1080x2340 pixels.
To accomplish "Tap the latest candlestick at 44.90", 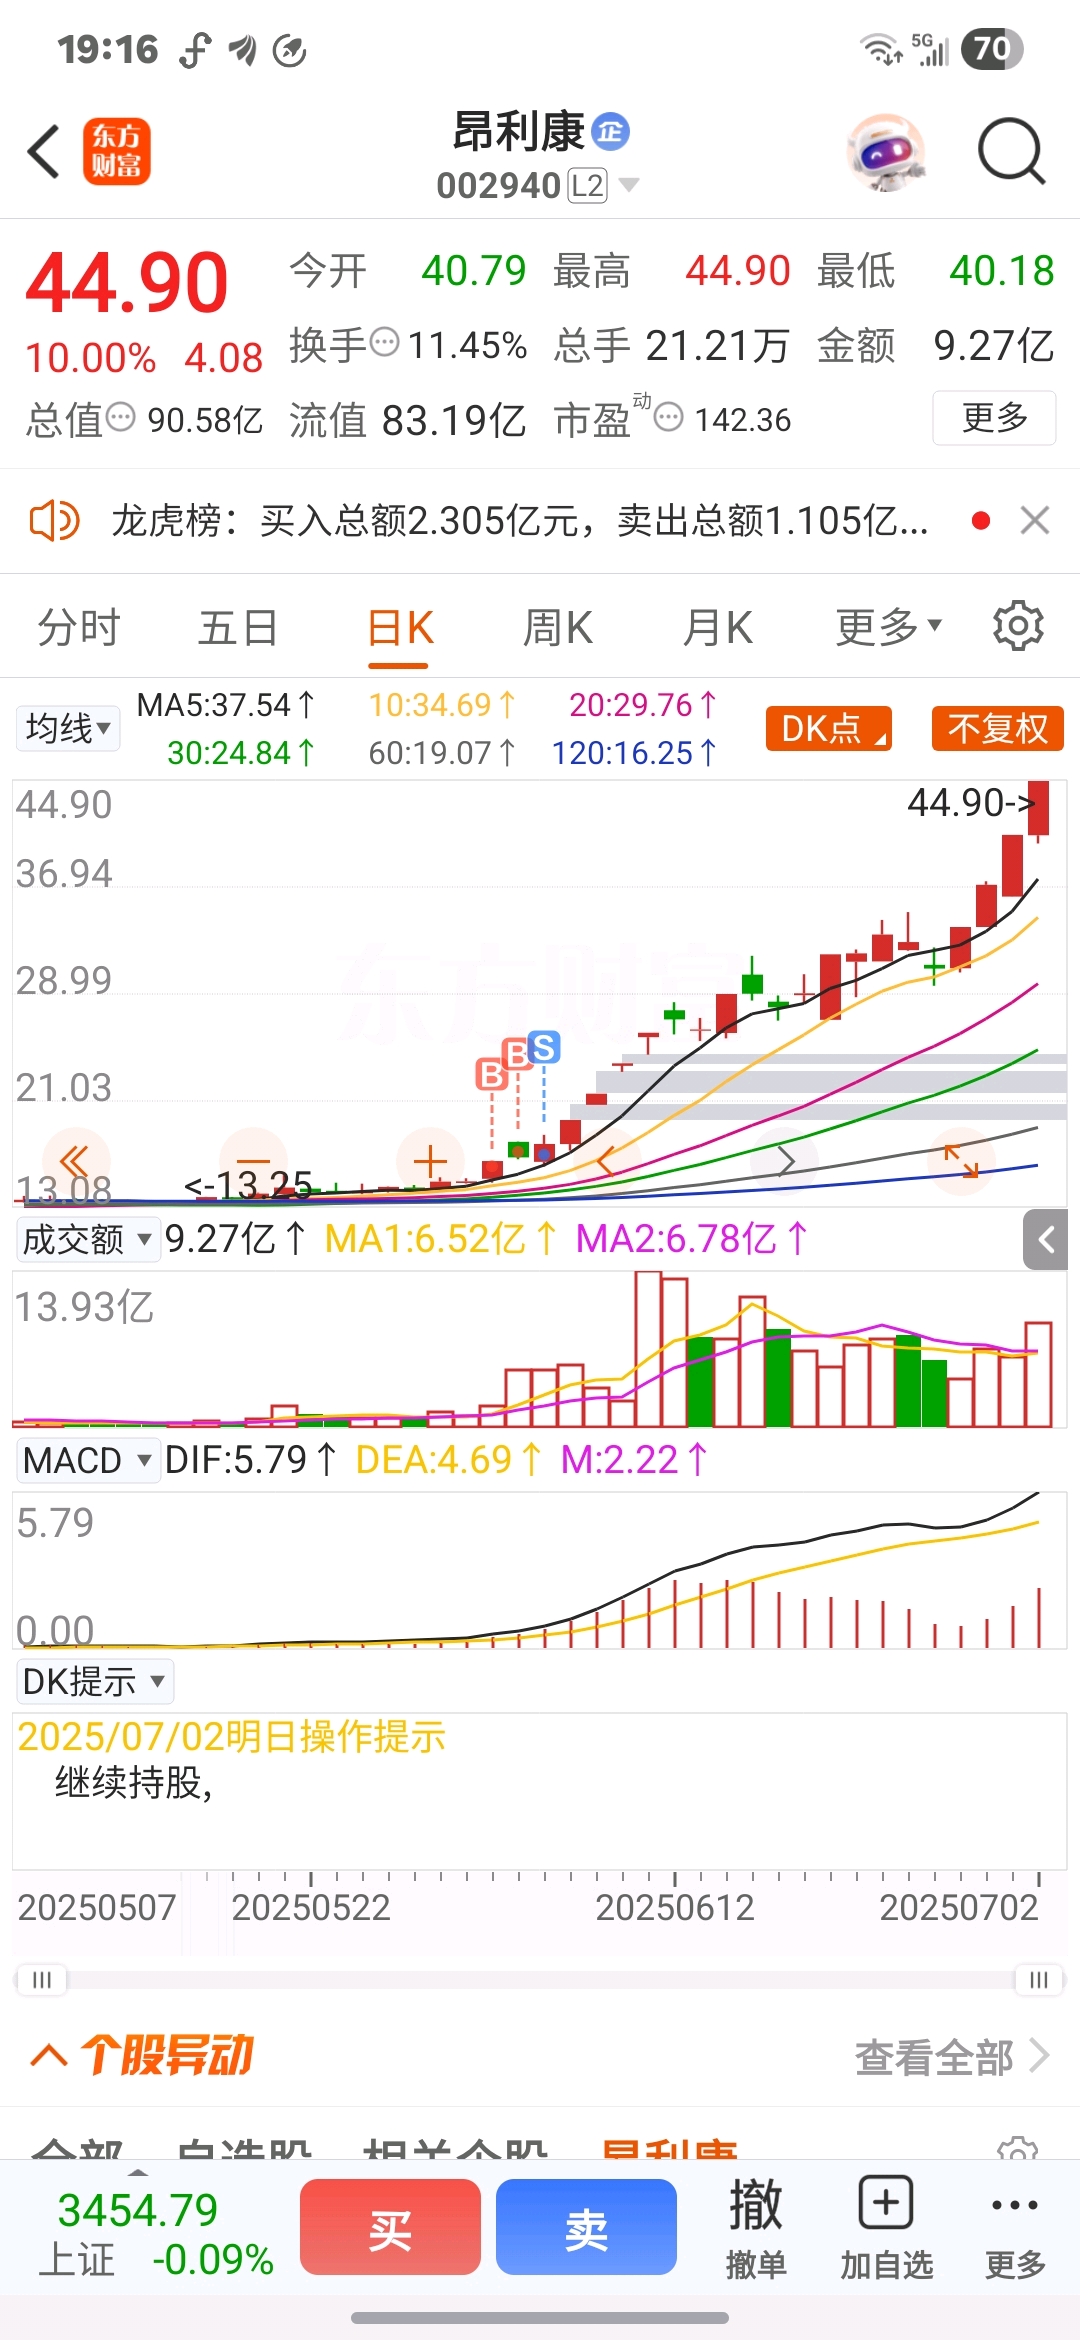I will 1039,810.
